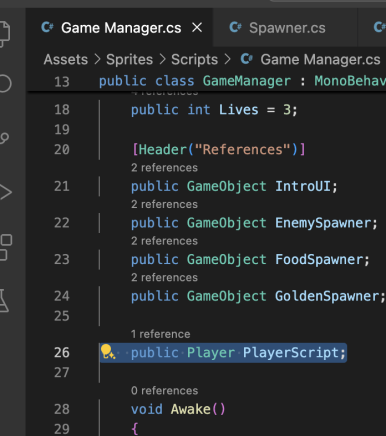Open the Extensions icon in activity bar
The height and width of the screenshot is (436, 386).
[5, 247]
